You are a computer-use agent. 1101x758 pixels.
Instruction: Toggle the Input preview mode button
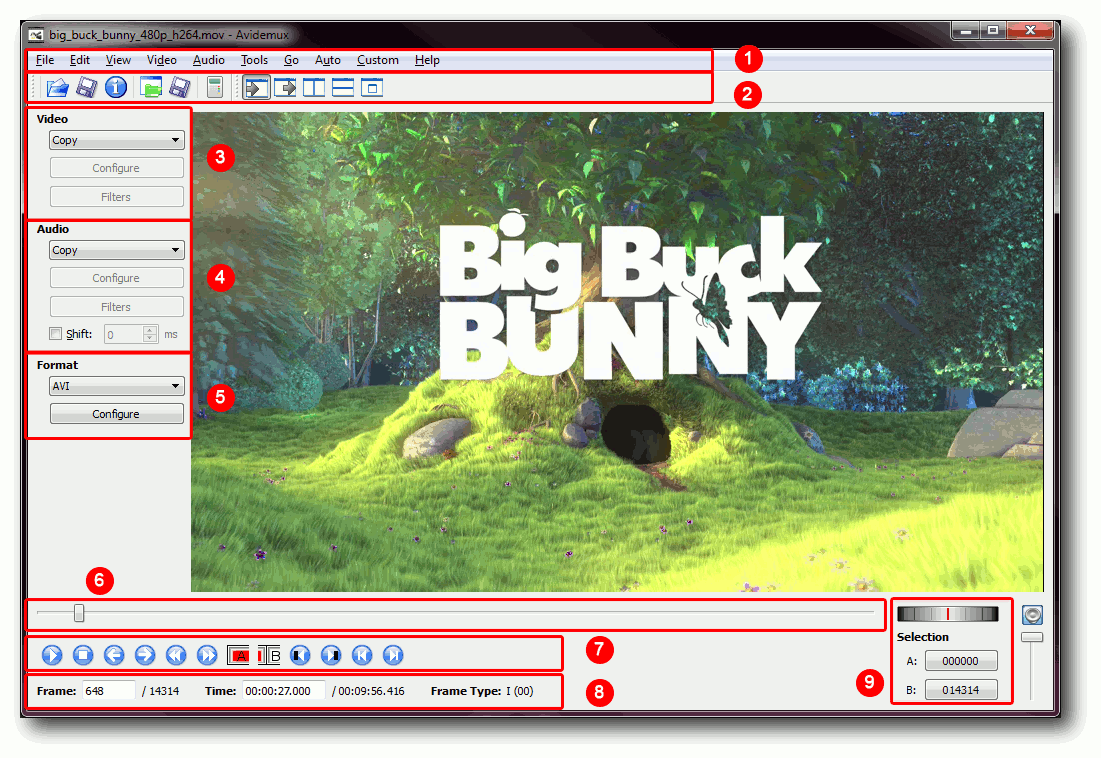pyautogui.click(x=256, y=88)
